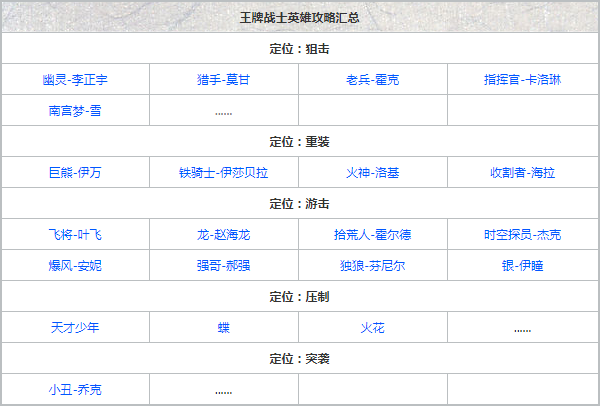Select the 指挥官-卡洛琳 link
This screenshot has width=600, height=406.
(x=521, y=79)
